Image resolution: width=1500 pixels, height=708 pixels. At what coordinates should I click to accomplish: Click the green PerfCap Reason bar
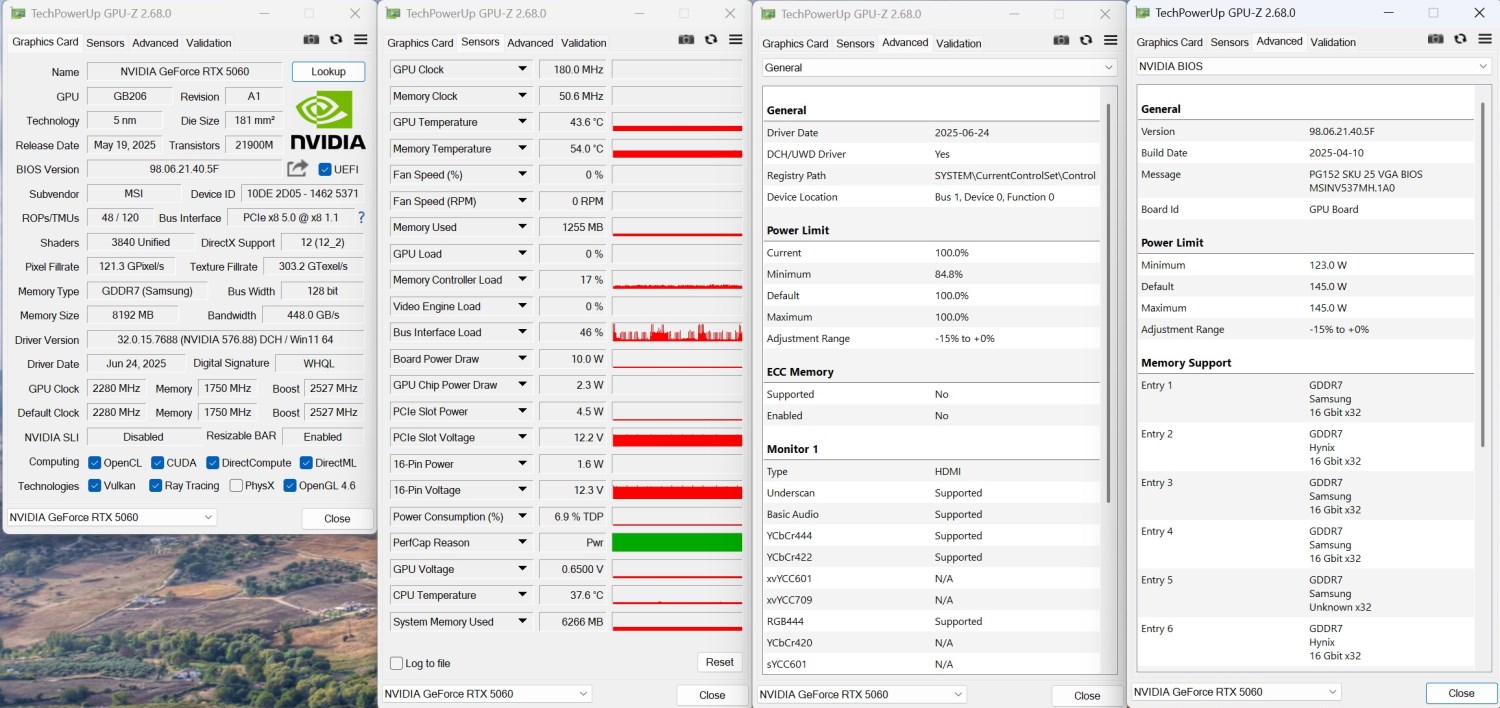click(677, 543)
